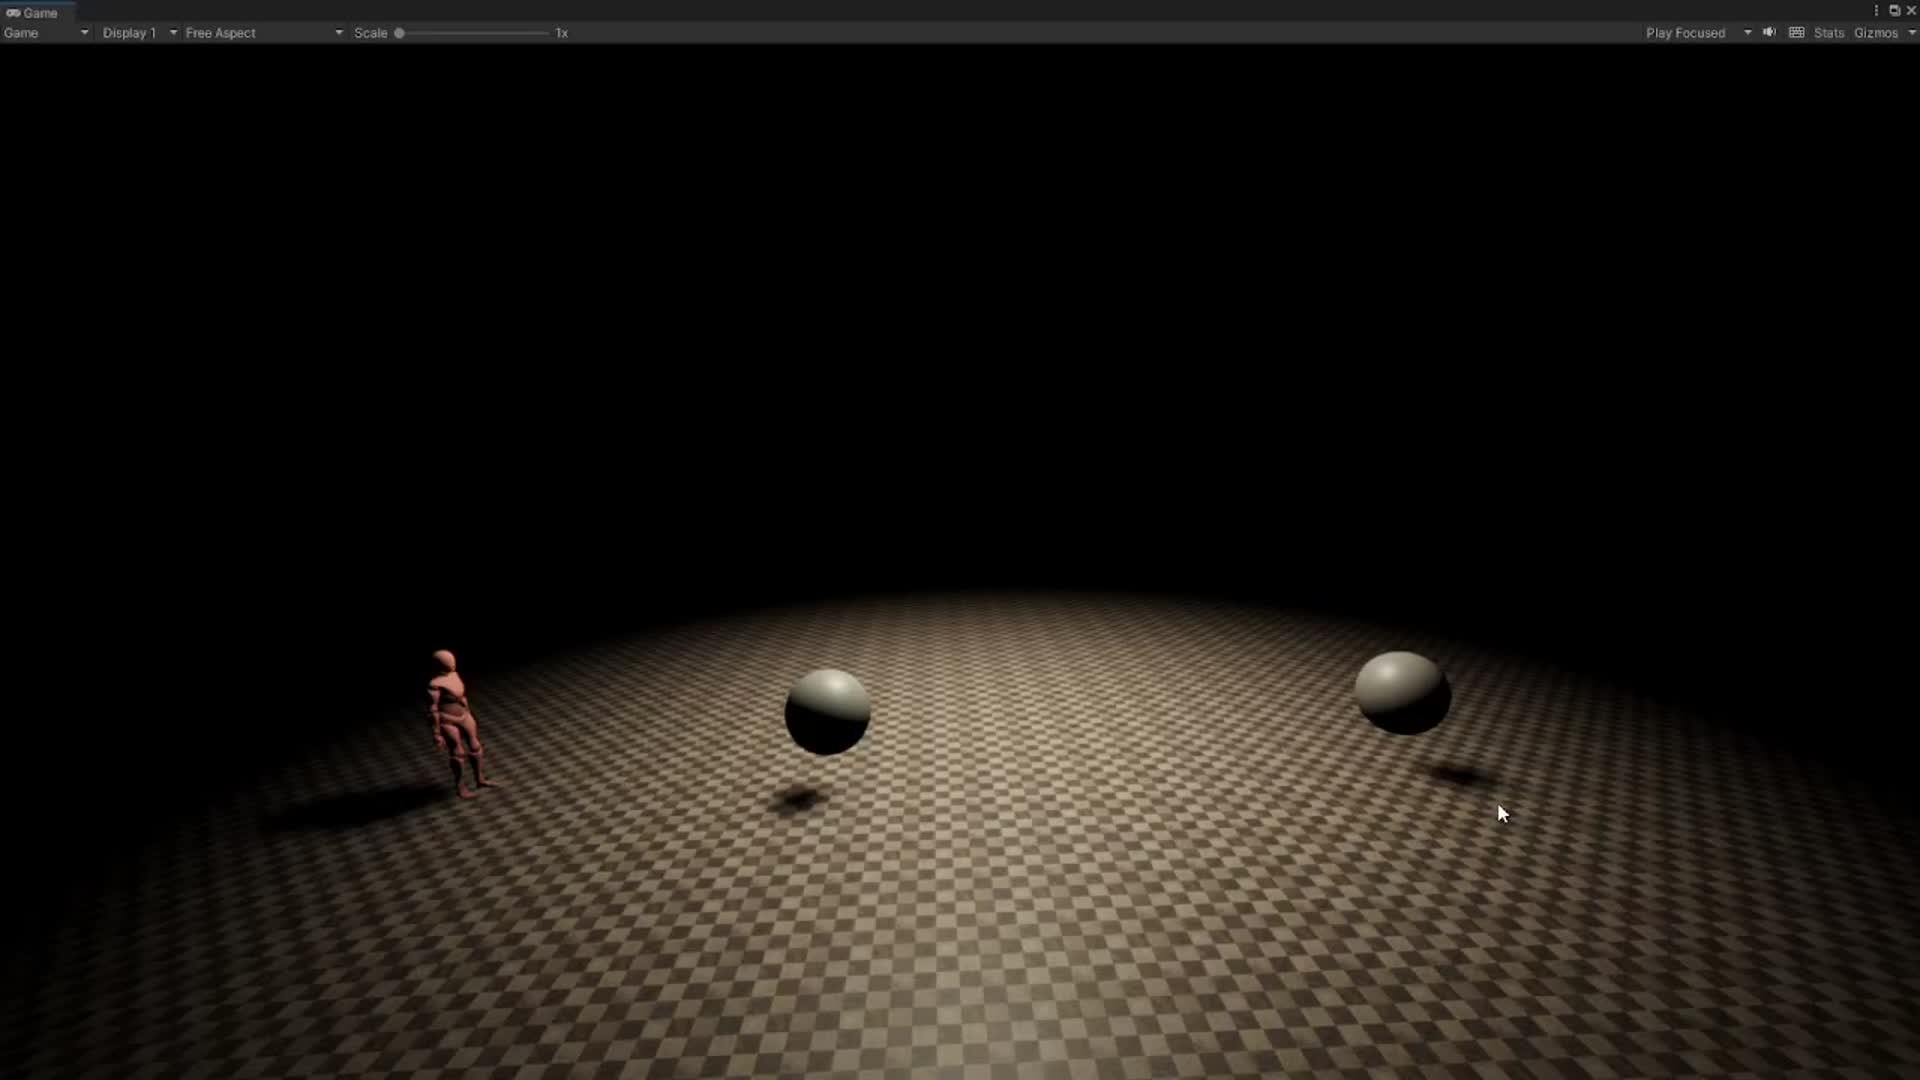The image size is (1920, 1080).
Task: Click the 1x scale value label
Action: tap(561, 33)
